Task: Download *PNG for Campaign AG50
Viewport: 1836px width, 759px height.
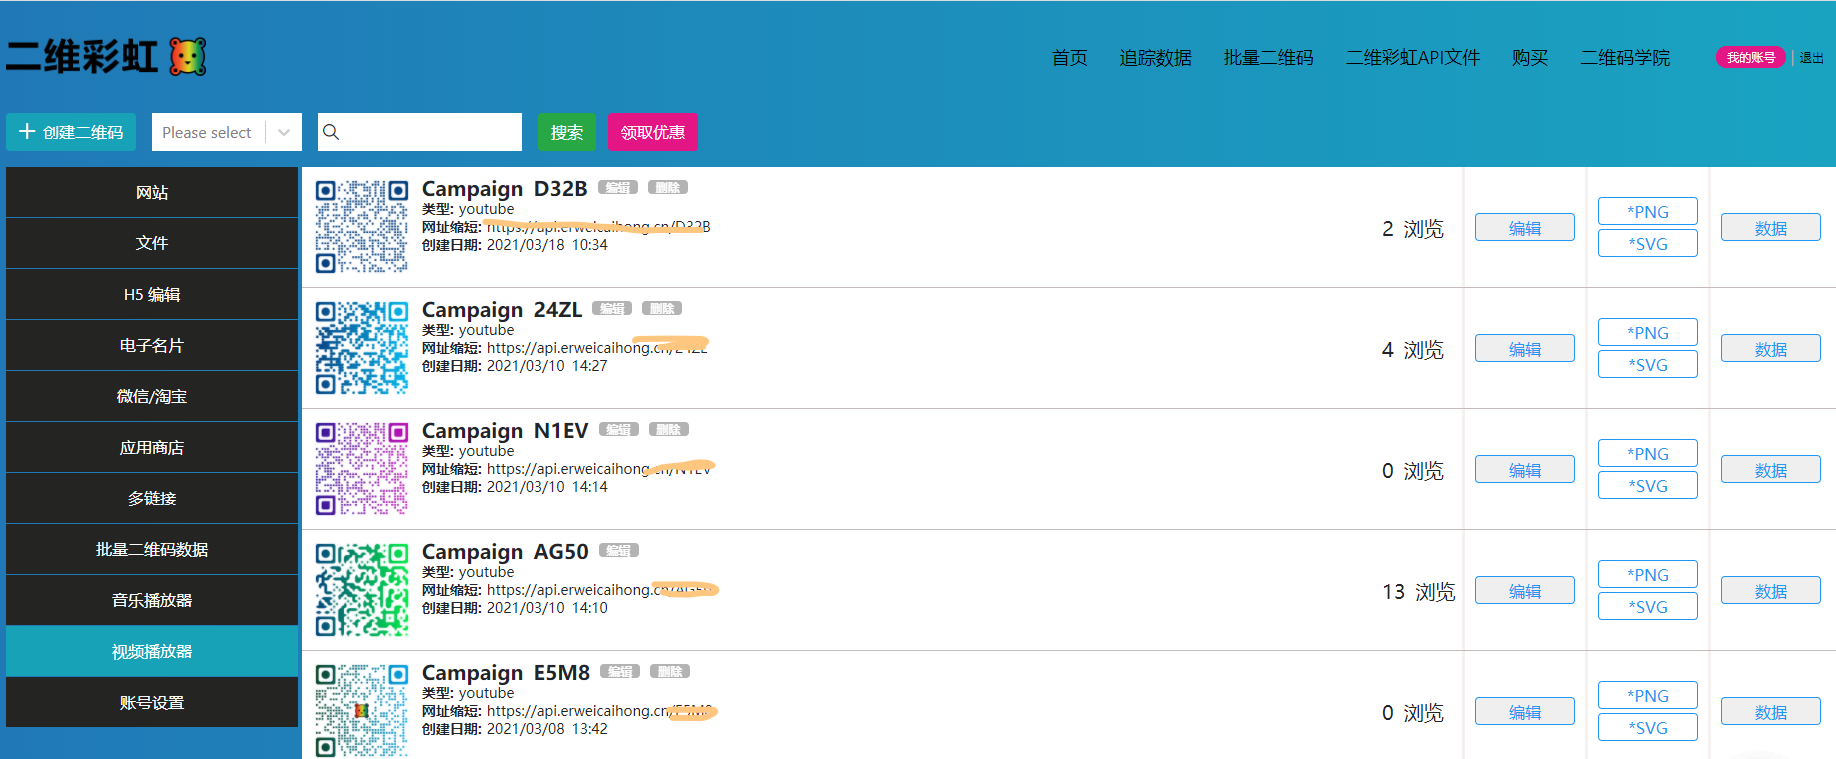Action: (x=1648, y=575)
